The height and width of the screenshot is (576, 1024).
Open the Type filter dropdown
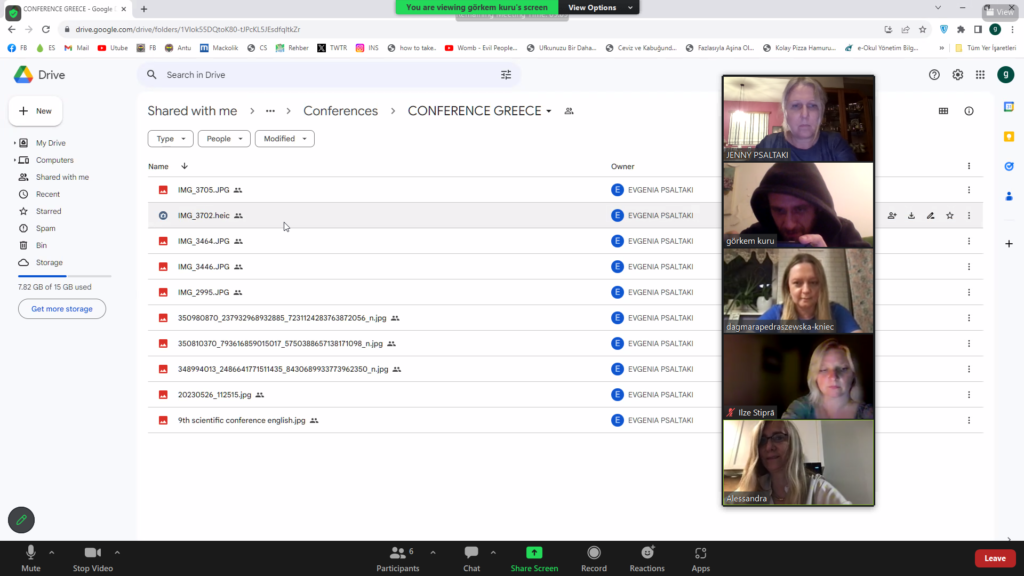point(170,139)
